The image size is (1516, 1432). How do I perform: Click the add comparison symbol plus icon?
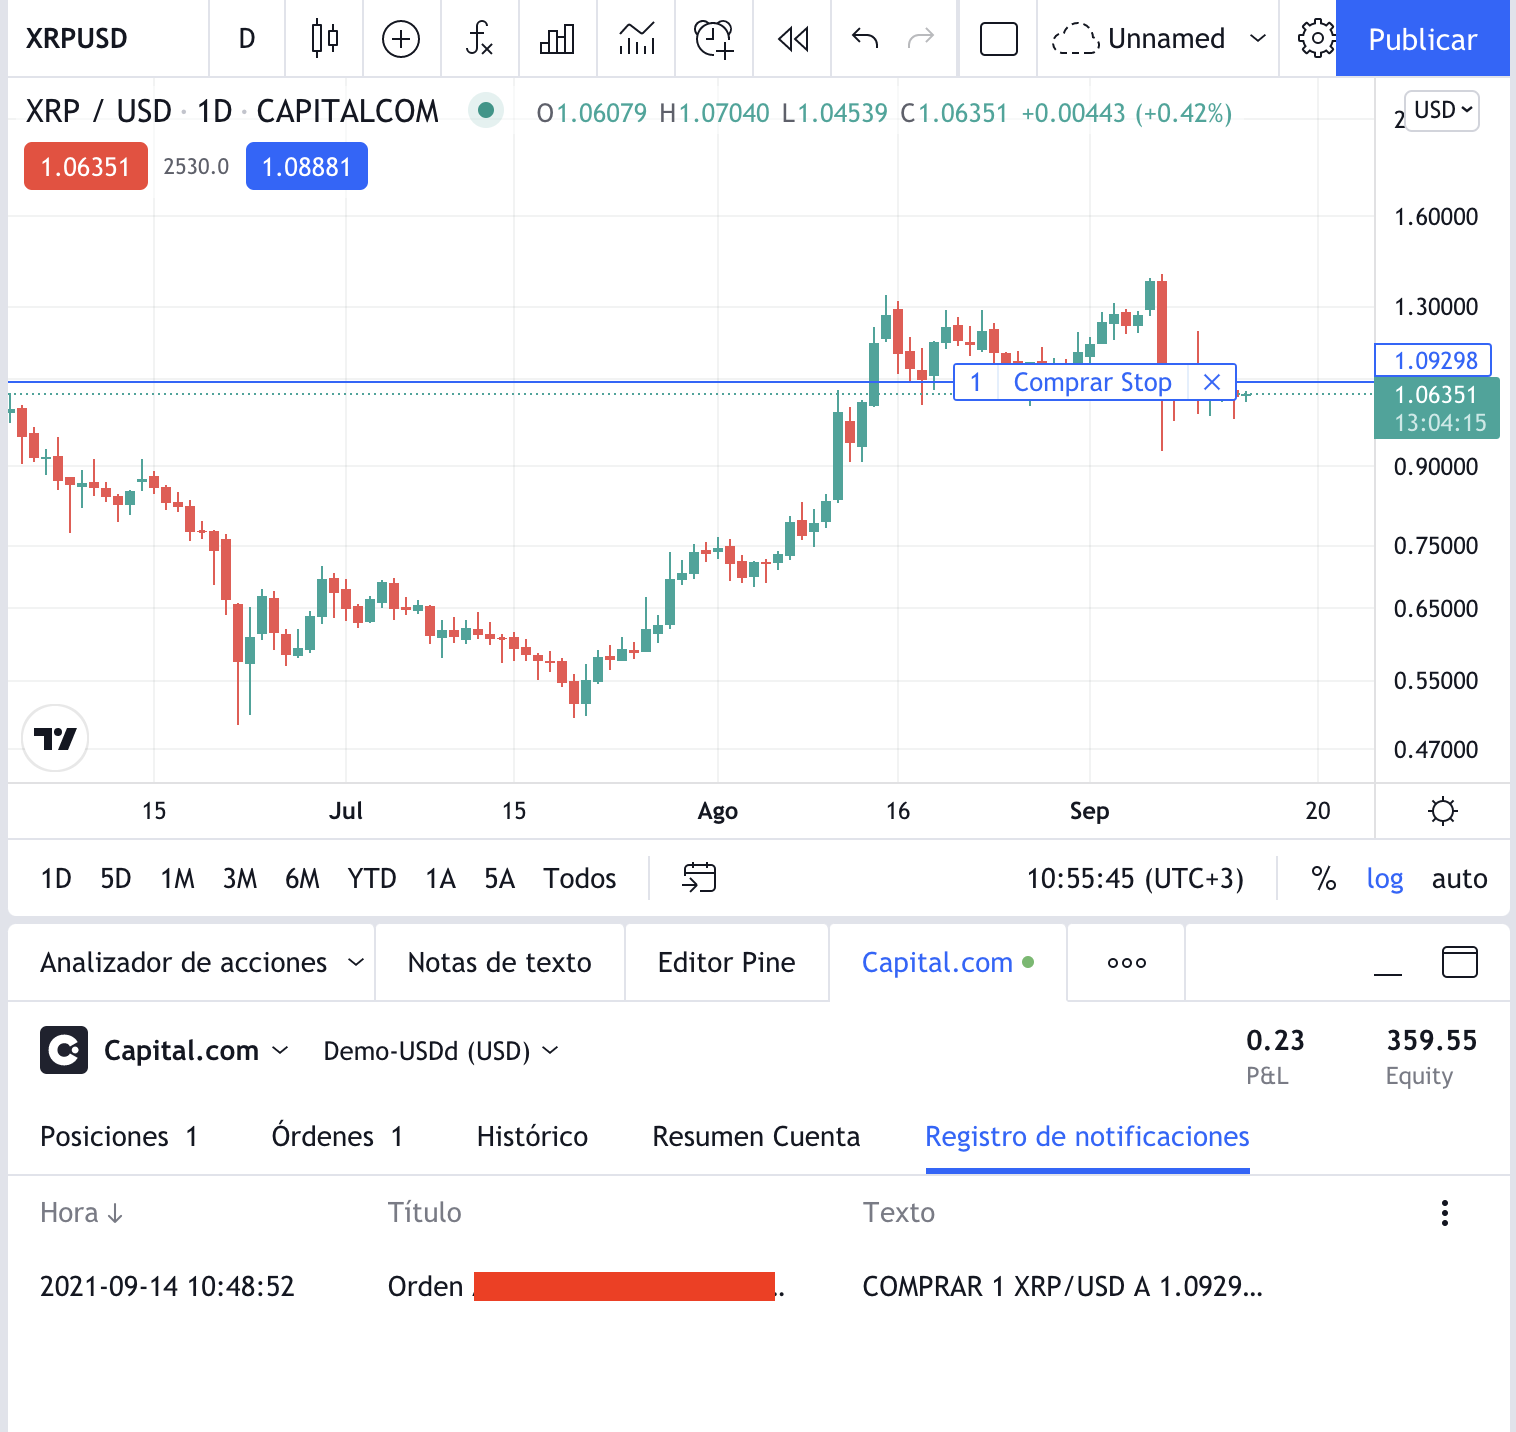tap(401, 39)
